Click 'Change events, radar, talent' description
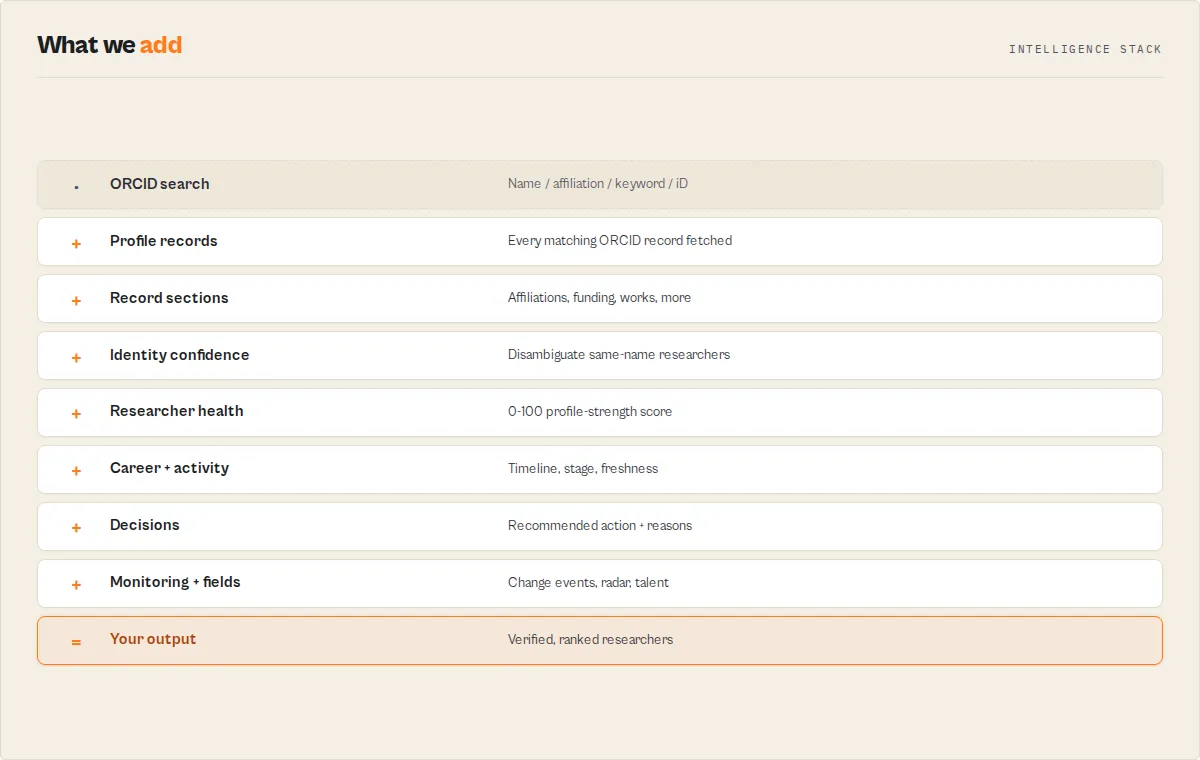 589,582
